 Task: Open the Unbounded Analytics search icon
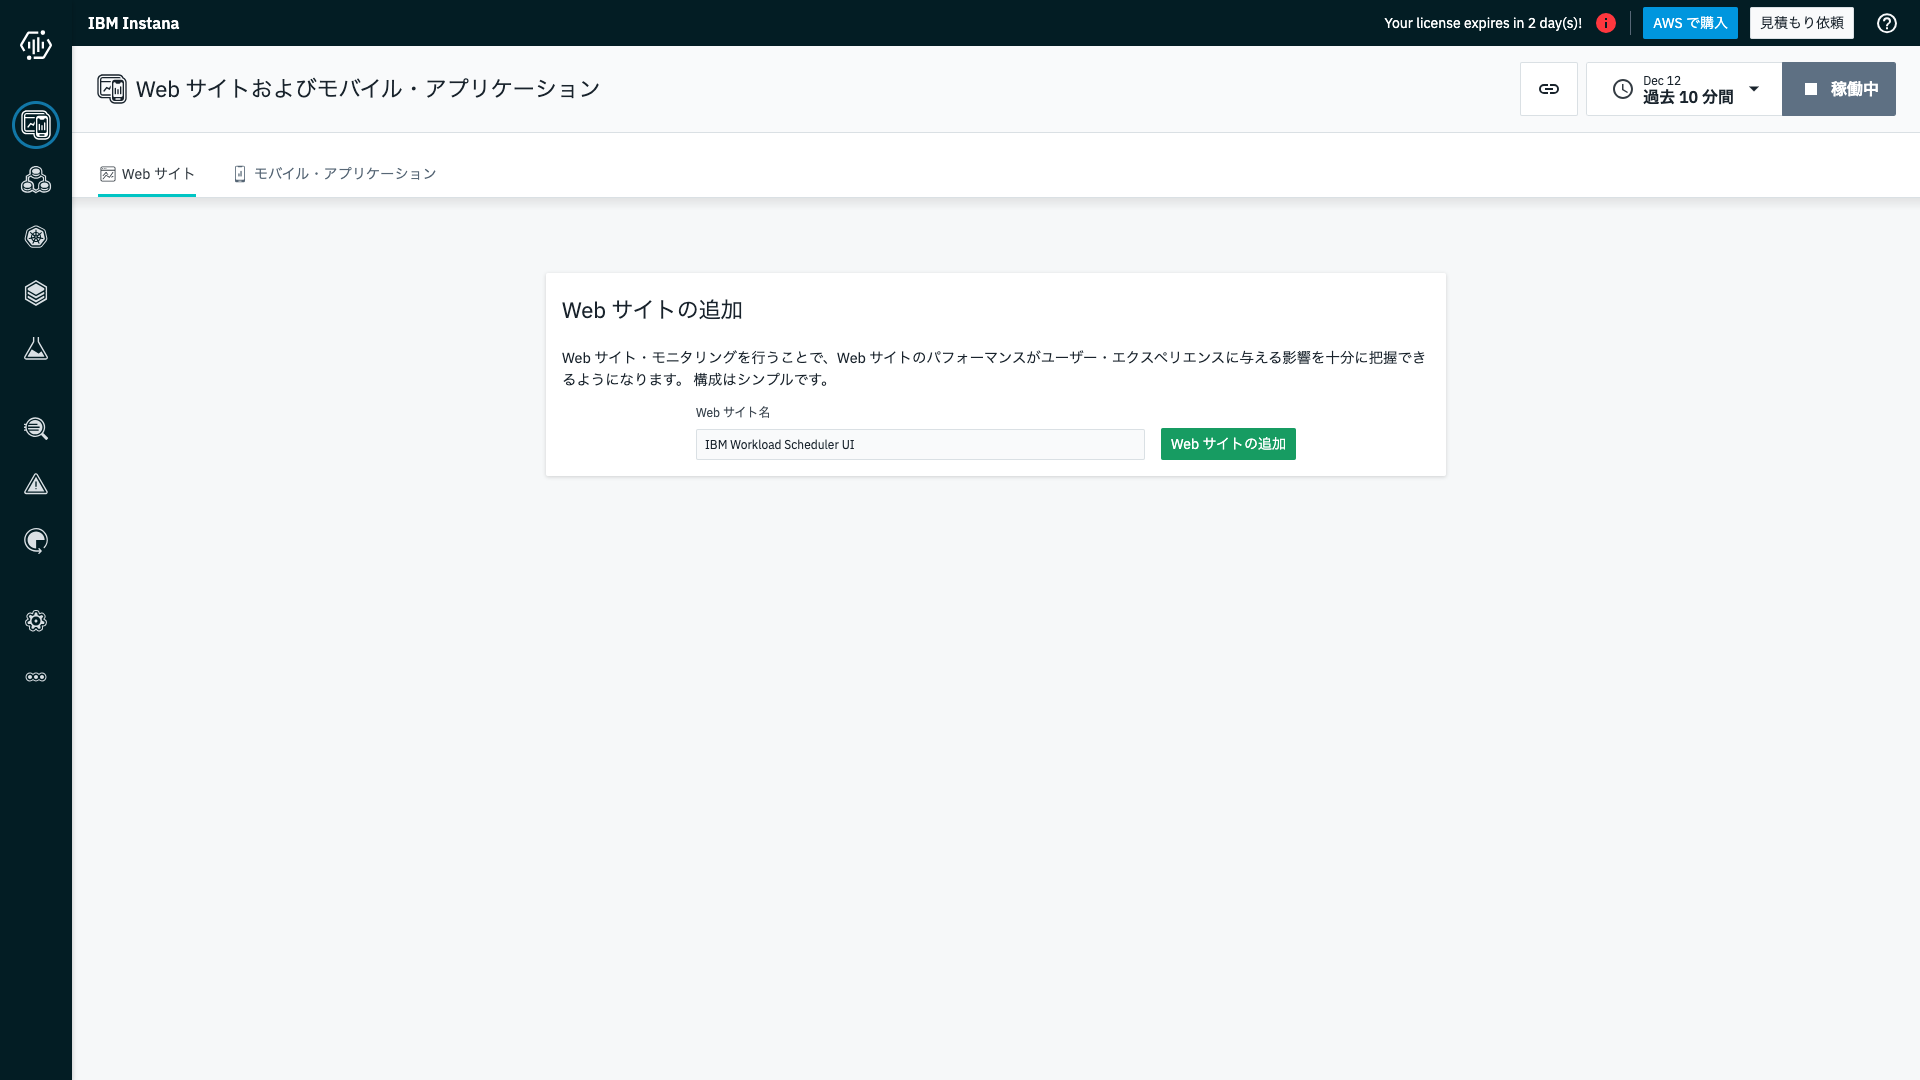pyautogui.click(x=36, y=429)
